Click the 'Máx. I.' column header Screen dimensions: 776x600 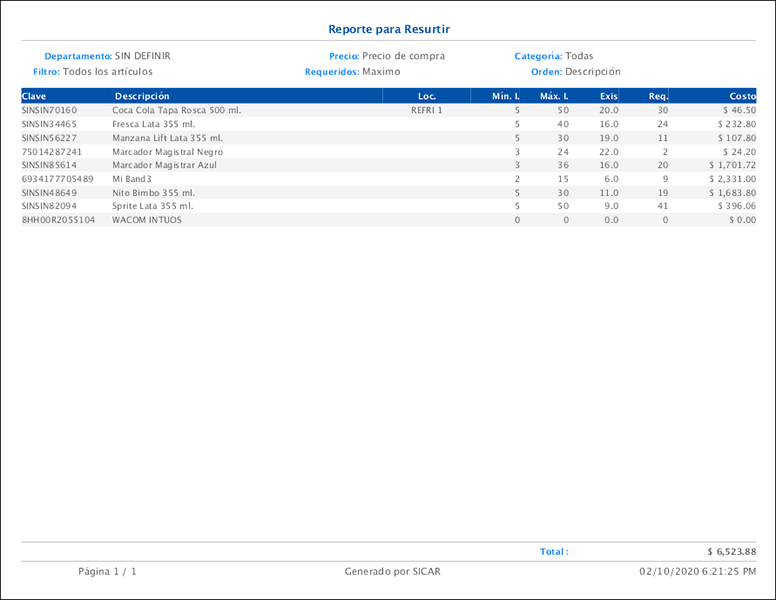click(x=554, y=96)
